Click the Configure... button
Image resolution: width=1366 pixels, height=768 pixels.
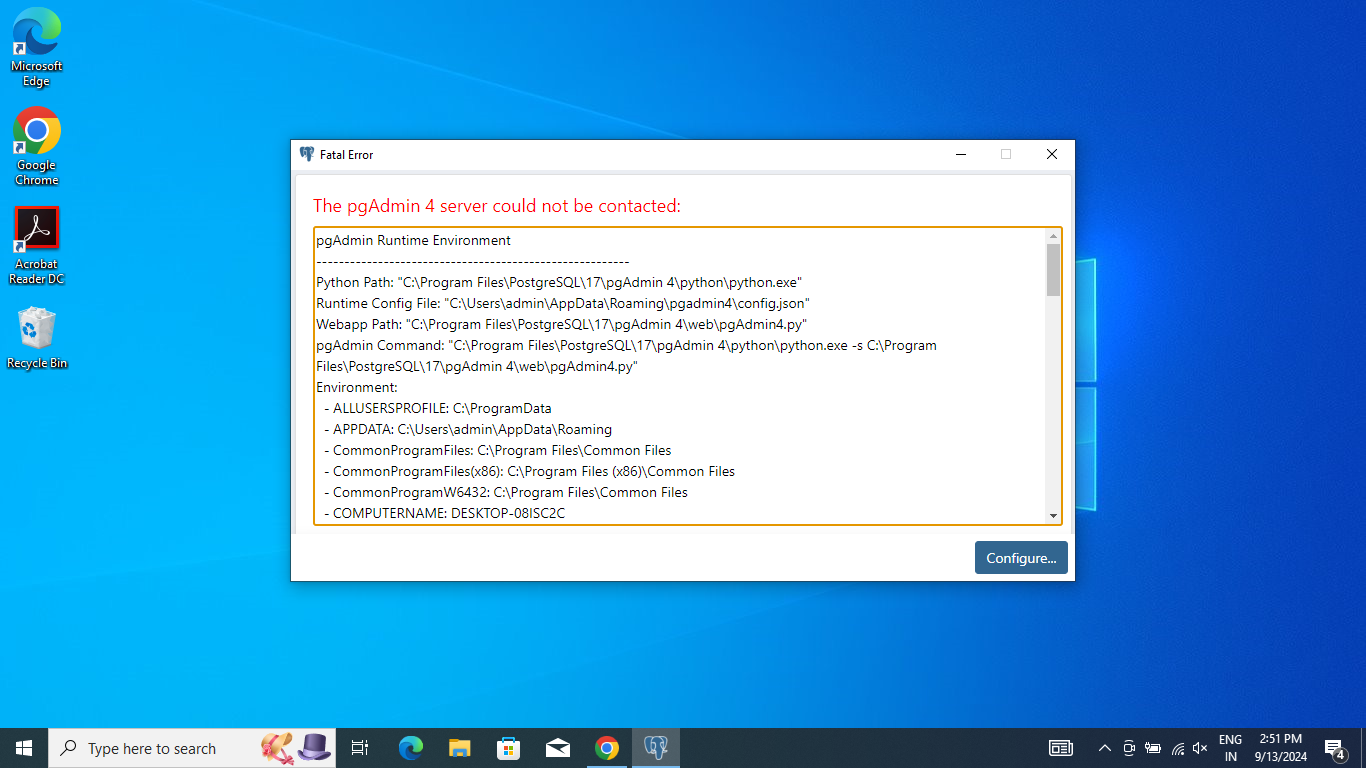coord(1021,558)
